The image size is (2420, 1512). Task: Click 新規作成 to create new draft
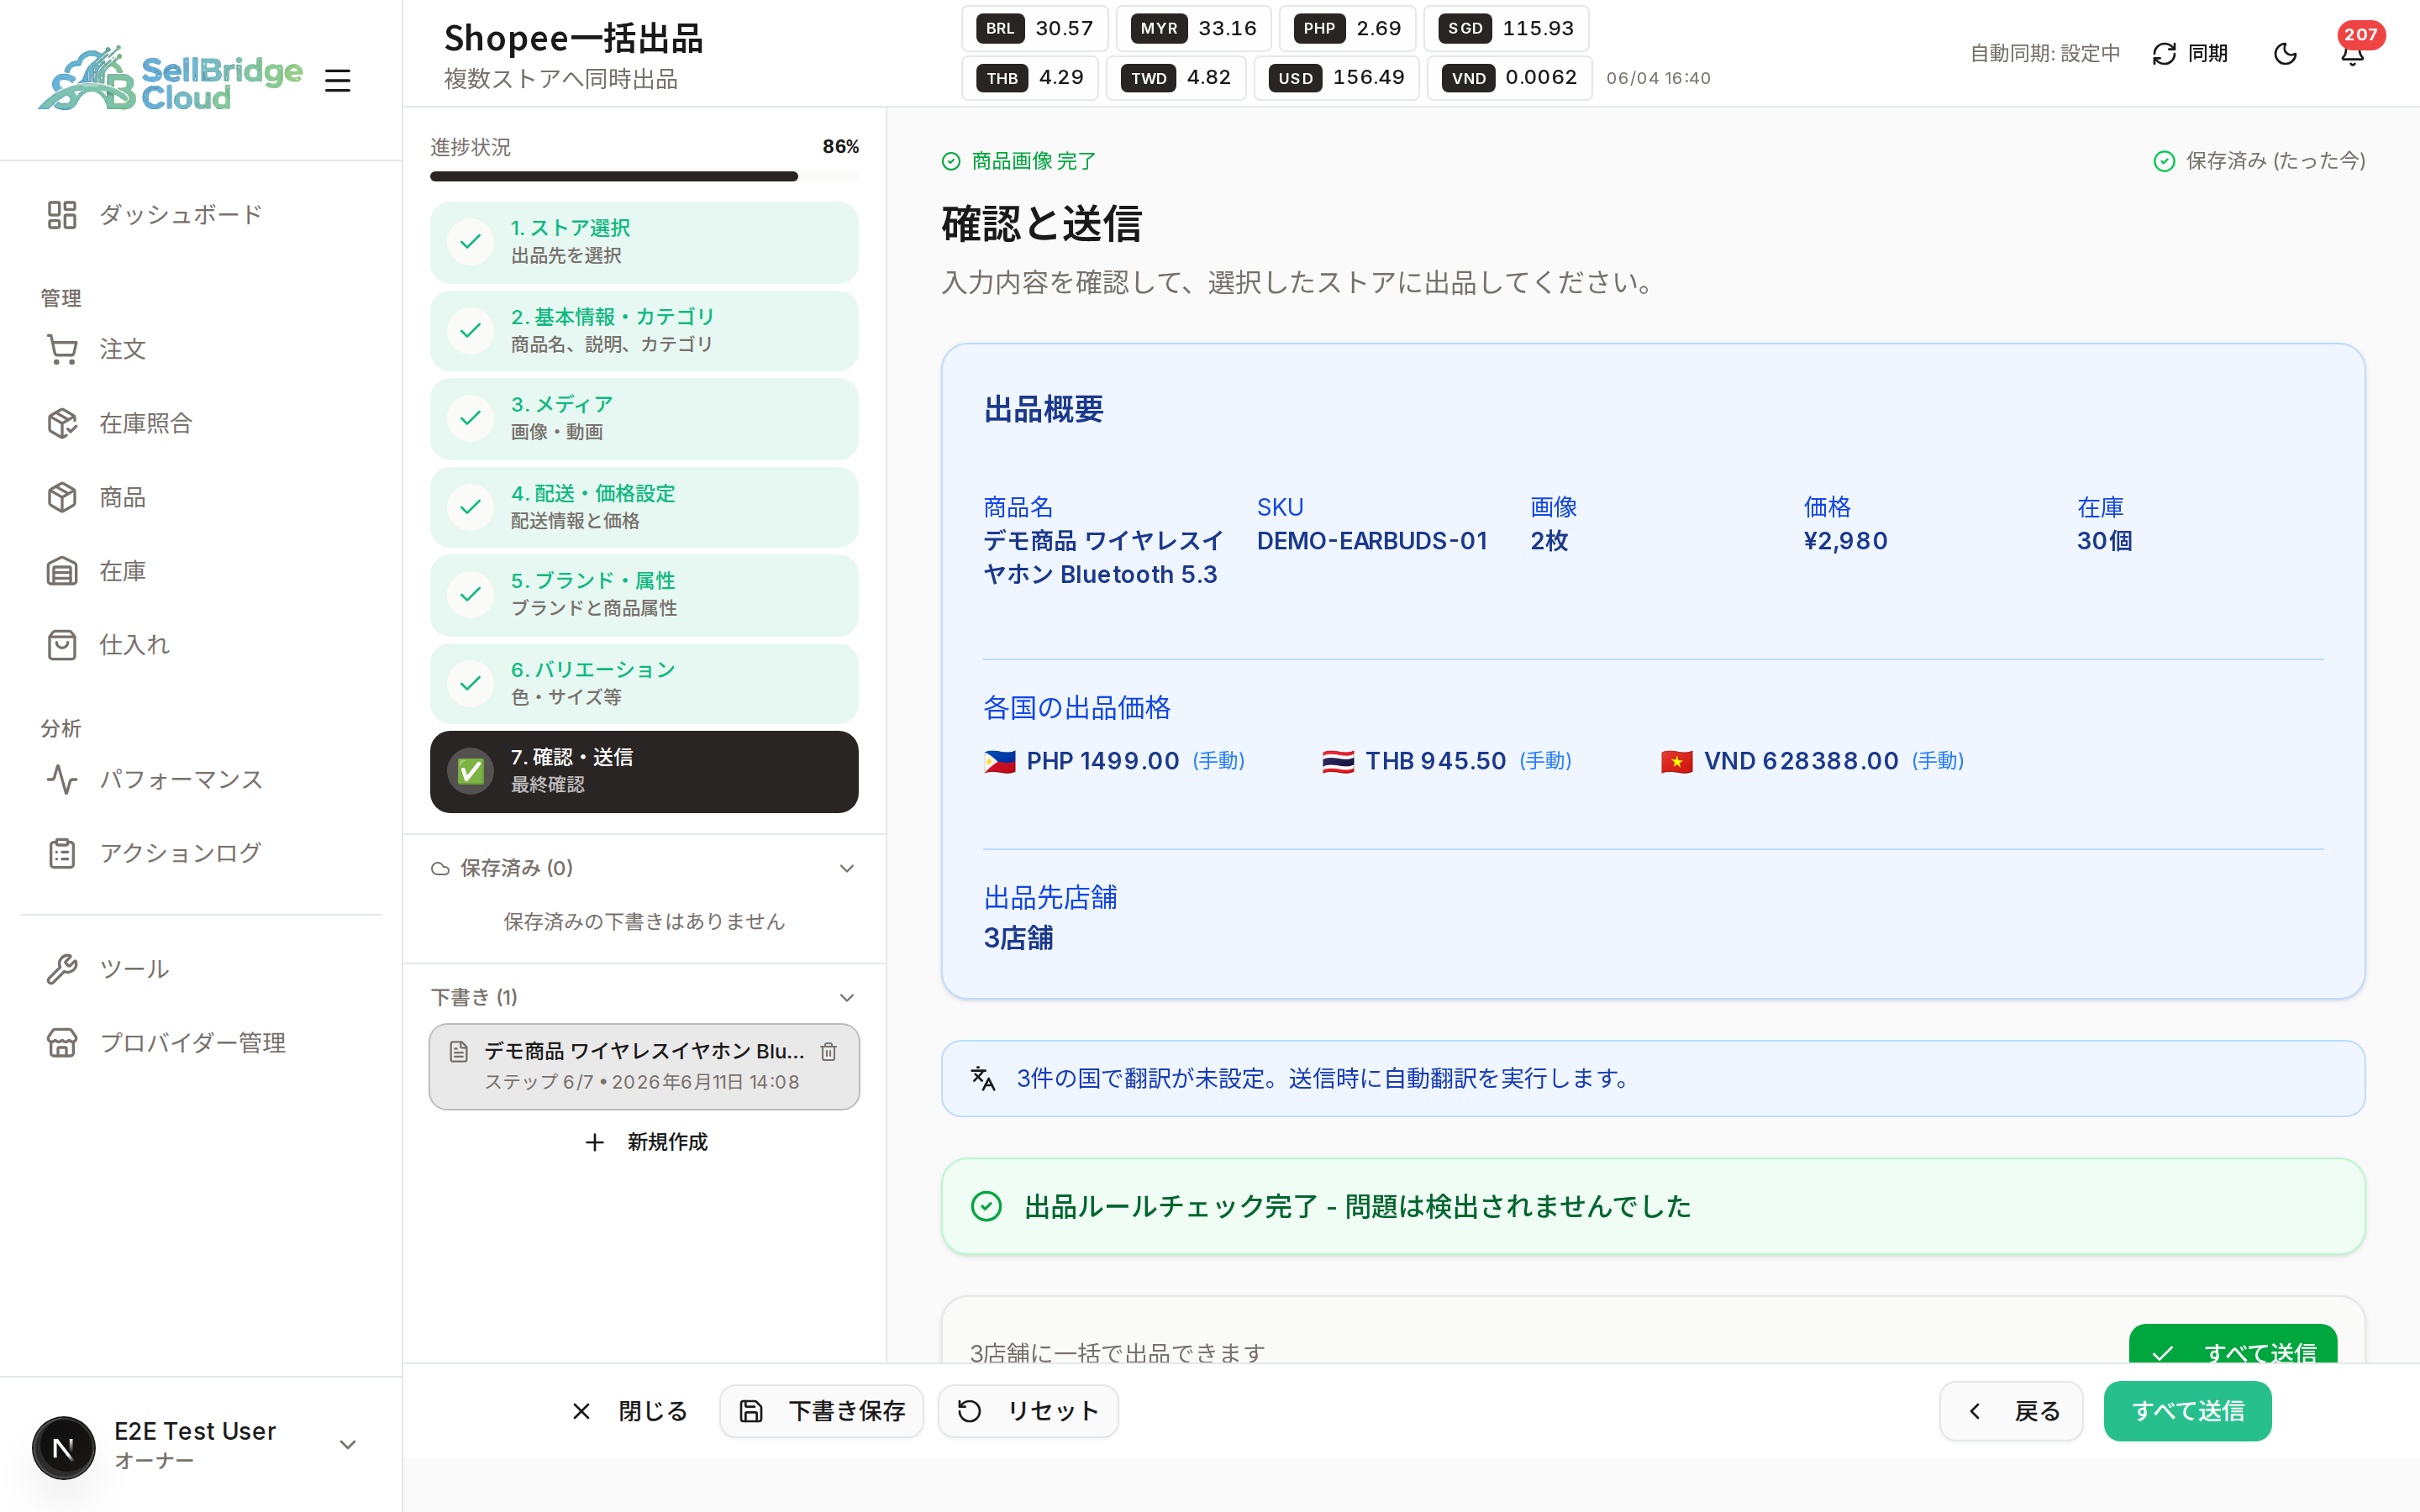click(x=645, y=1142)
